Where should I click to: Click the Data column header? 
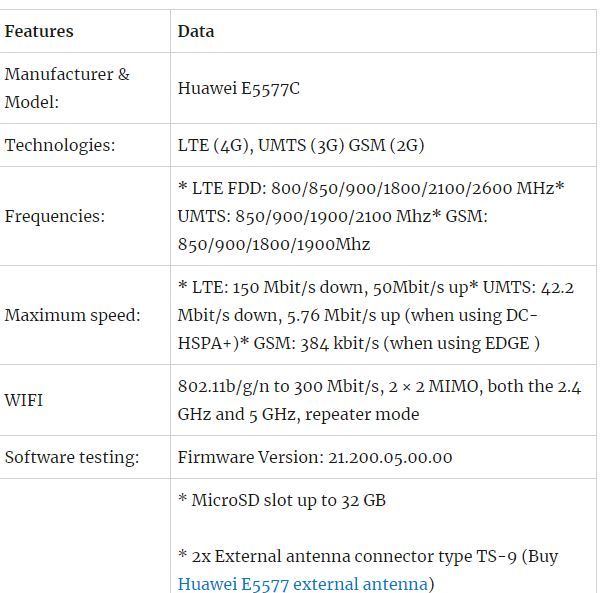196,31
